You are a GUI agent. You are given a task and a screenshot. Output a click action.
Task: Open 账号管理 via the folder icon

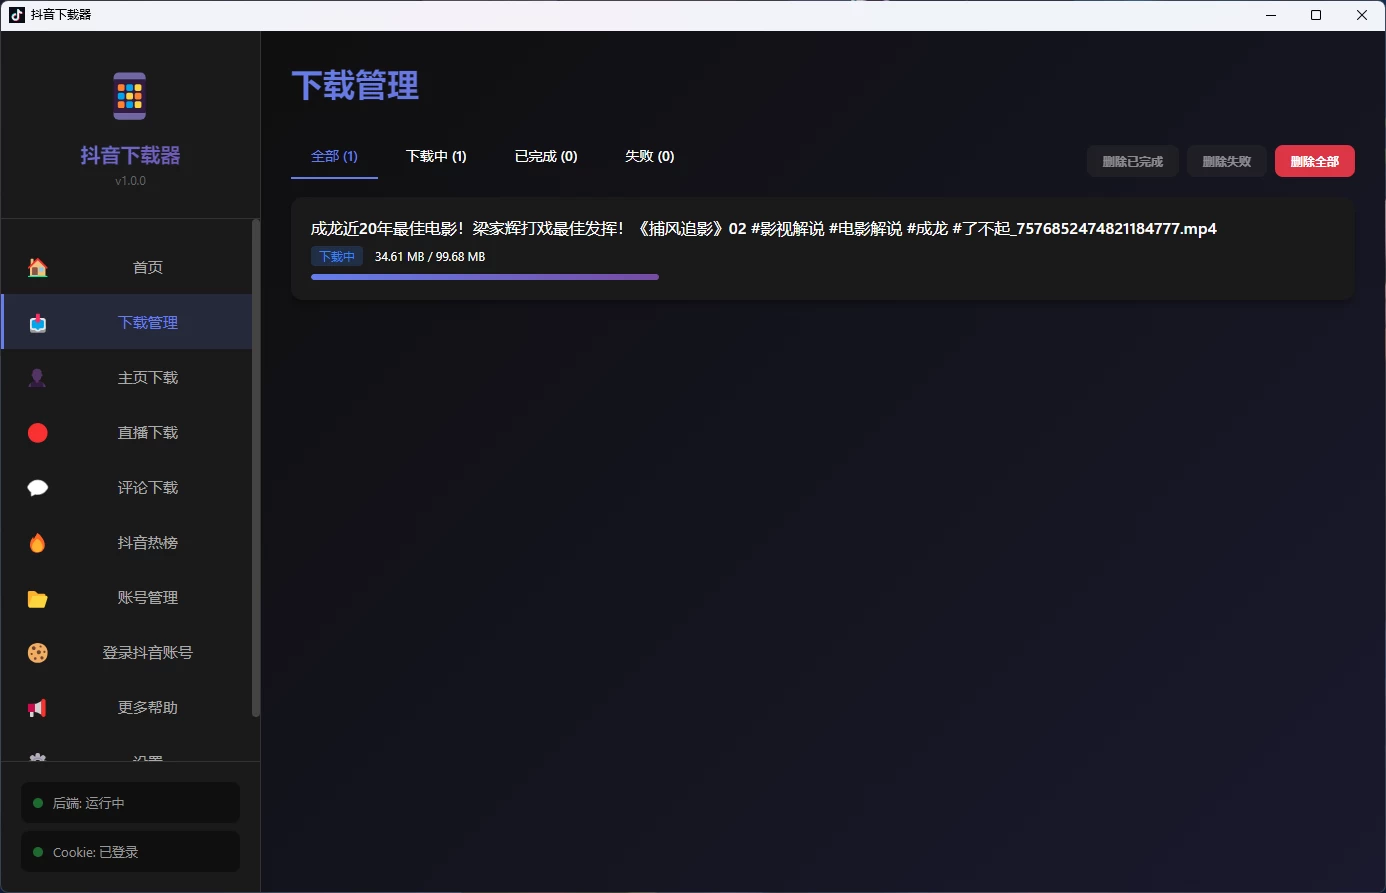click(37, 597)
